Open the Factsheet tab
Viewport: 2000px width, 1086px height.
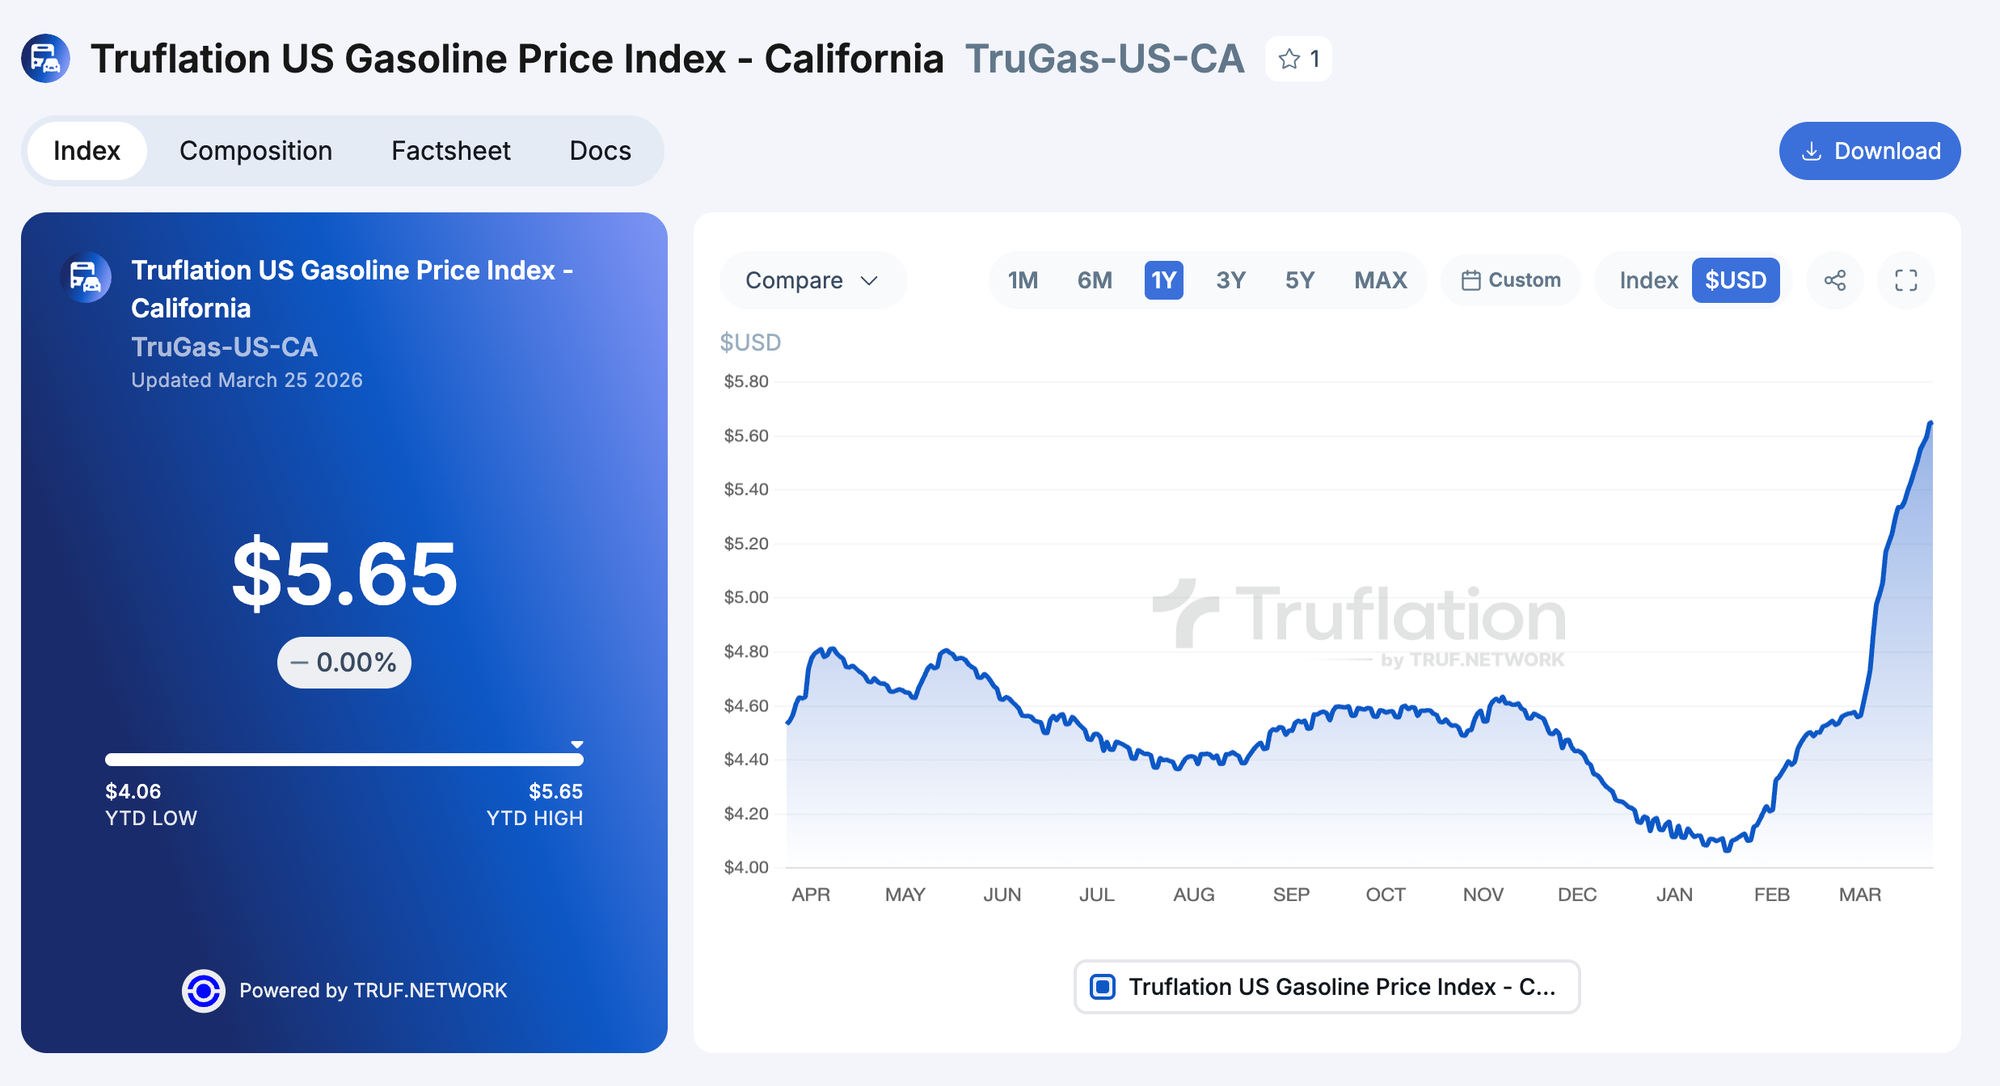click(x=451, y=151)
